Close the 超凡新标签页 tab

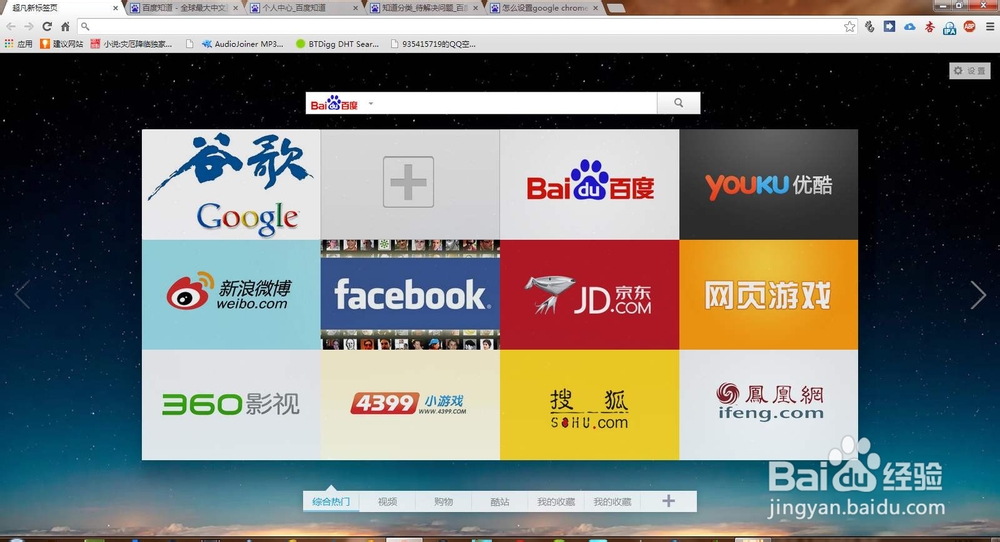(115, 8)
